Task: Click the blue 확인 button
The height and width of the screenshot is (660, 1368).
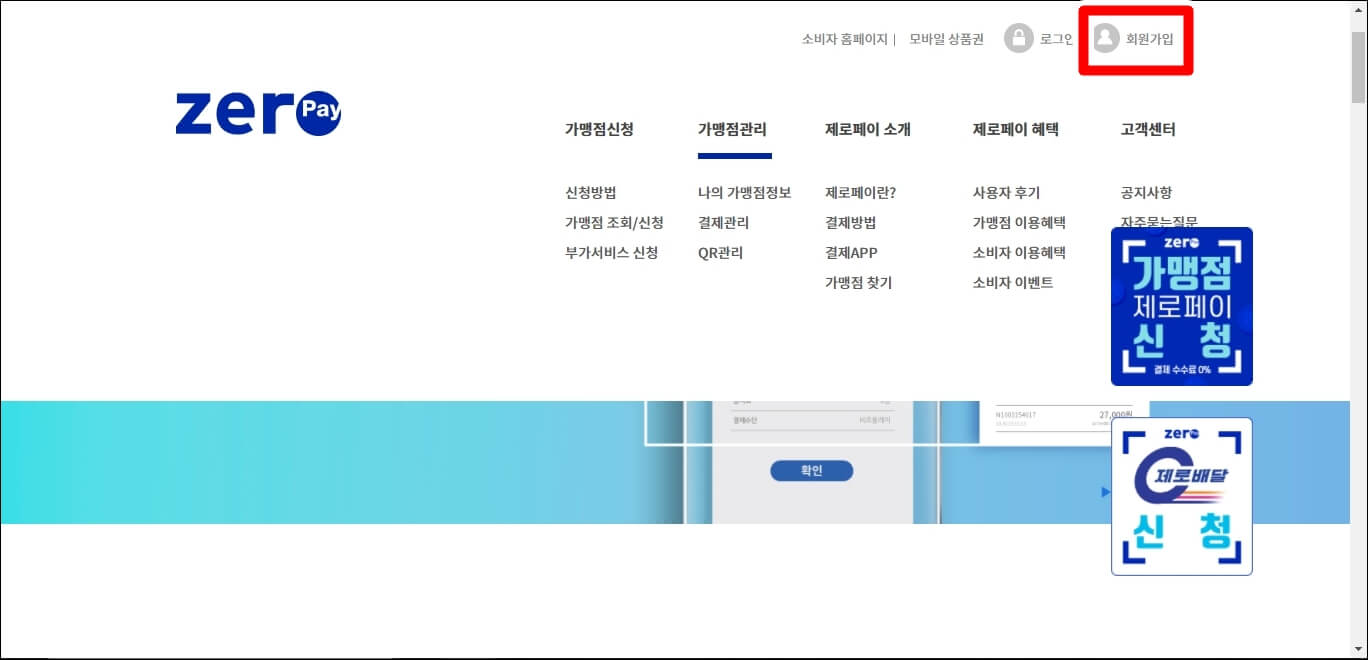Action: pyautogui.click(x=811, y=470)
